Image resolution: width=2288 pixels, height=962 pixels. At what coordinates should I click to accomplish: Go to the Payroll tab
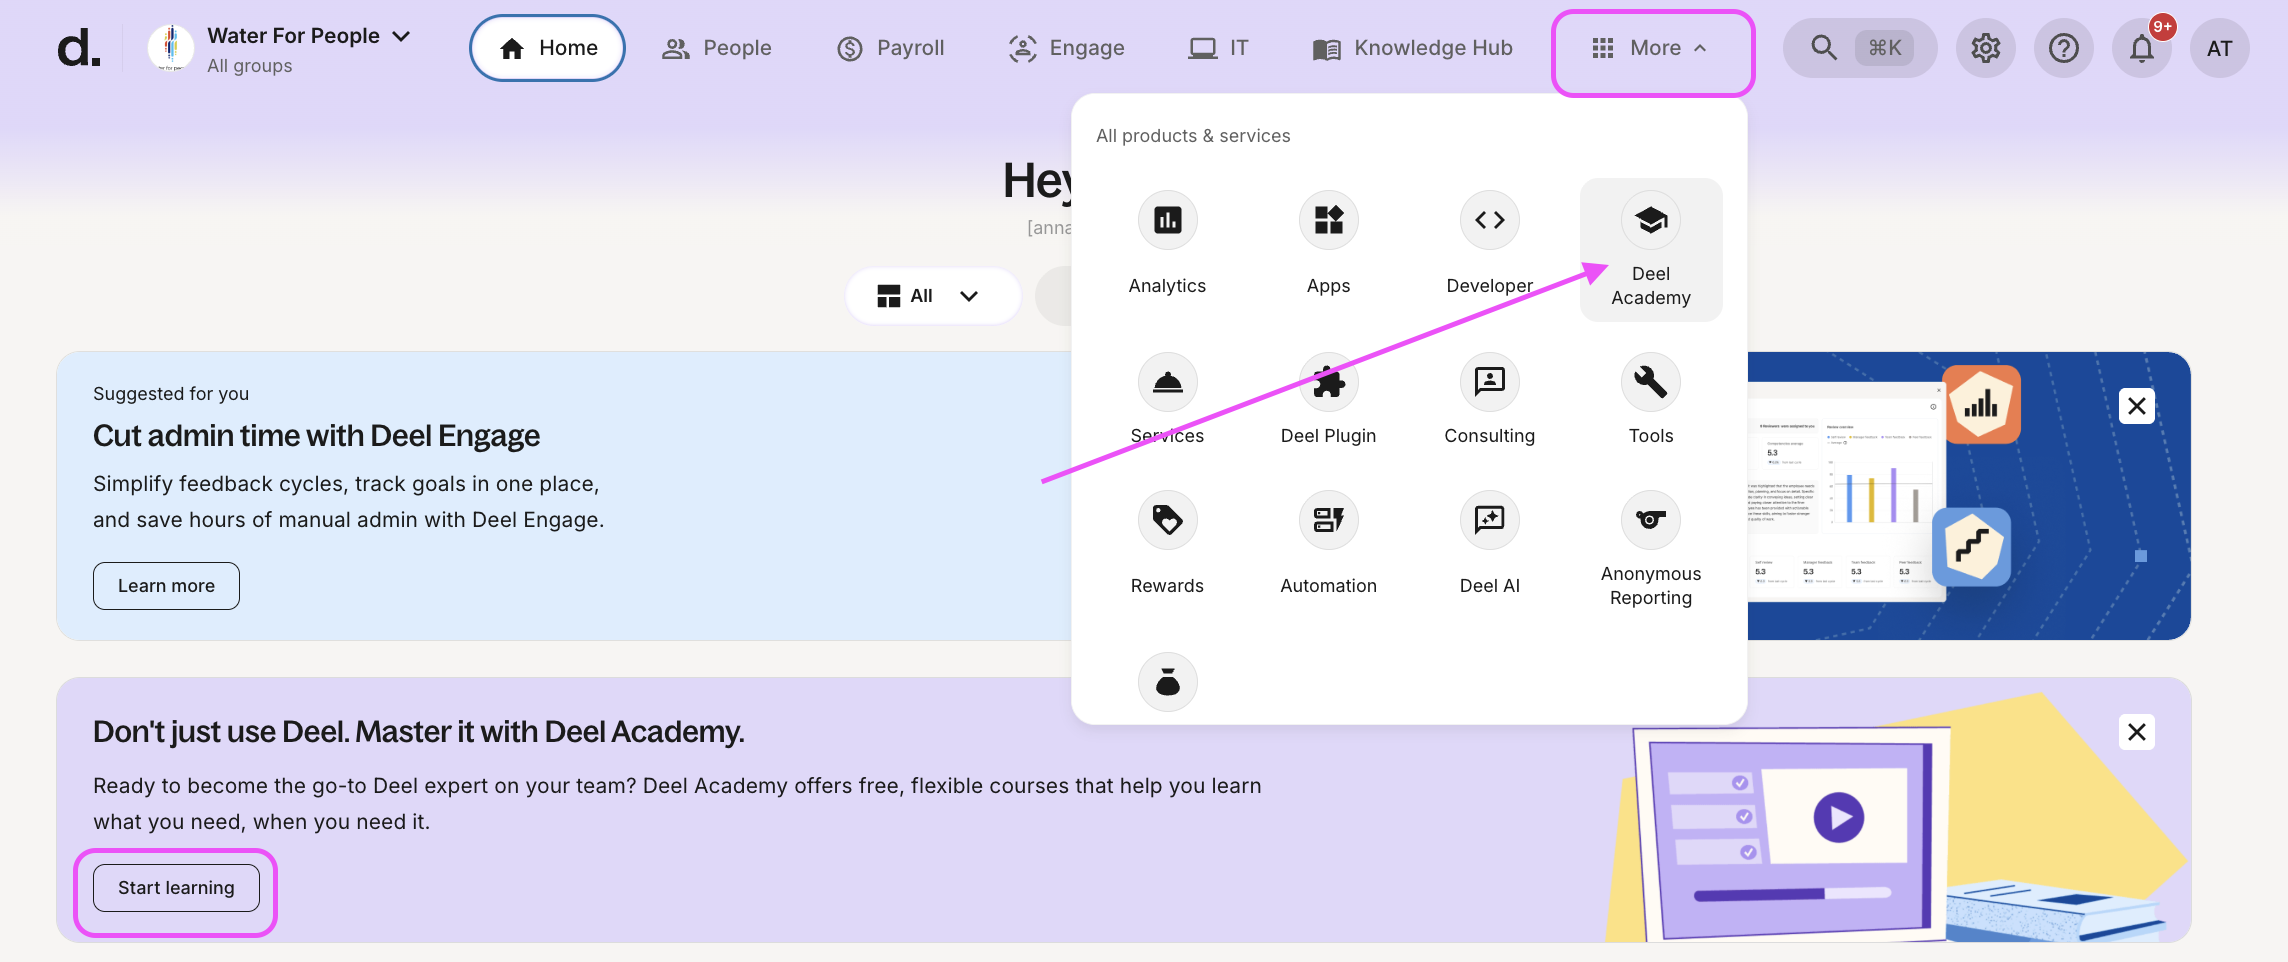tap(891, 48)
